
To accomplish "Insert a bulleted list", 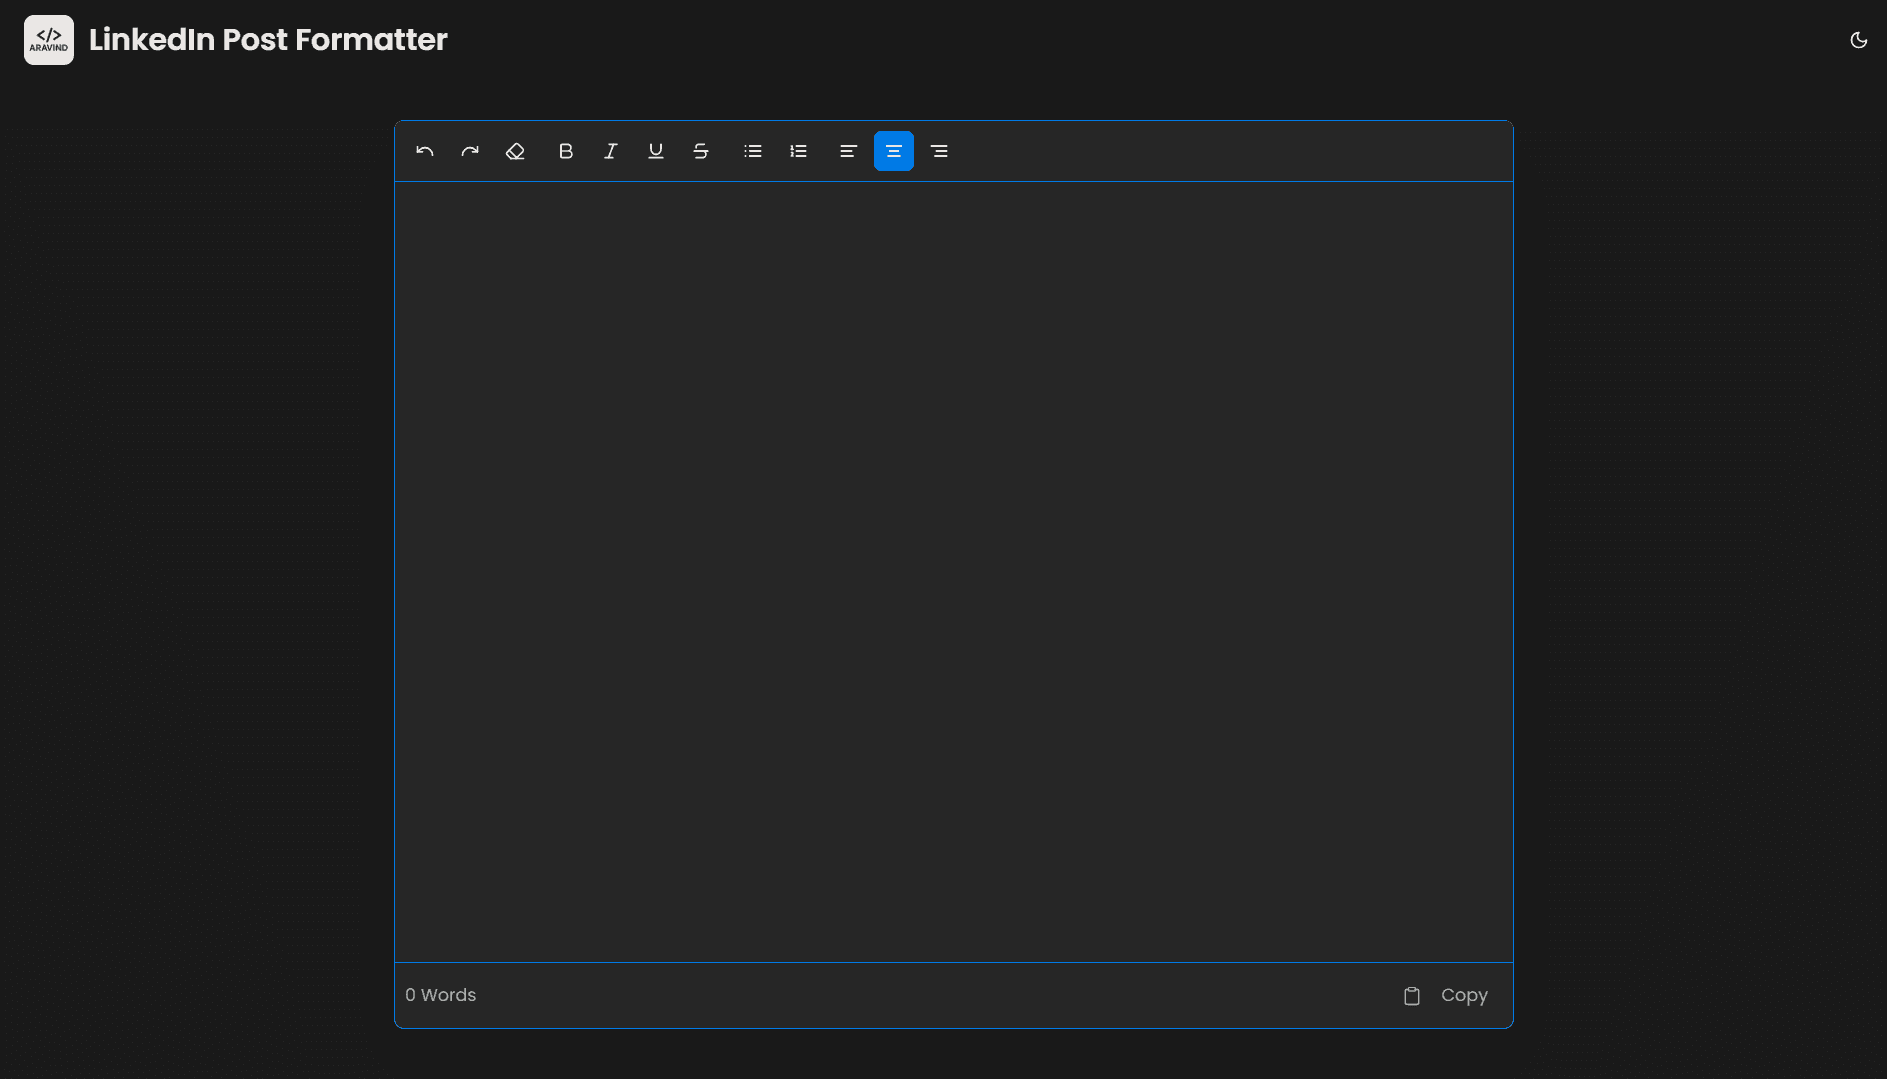I will (753, 151).
